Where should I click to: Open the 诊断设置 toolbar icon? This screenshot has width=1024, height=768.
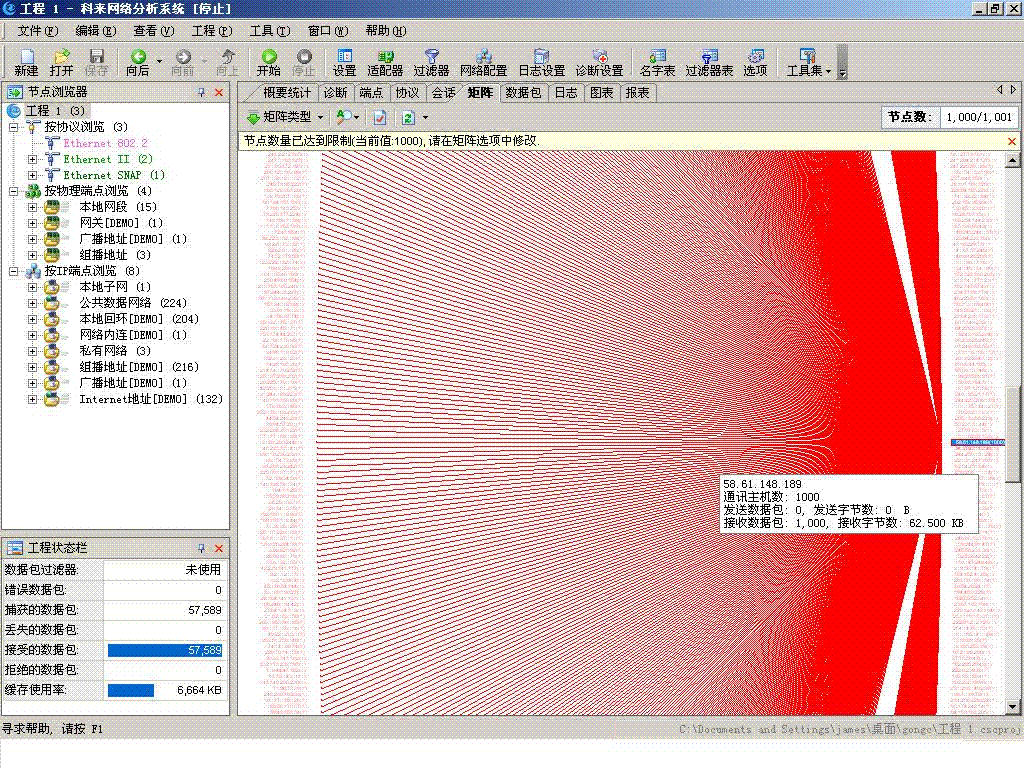599,62
